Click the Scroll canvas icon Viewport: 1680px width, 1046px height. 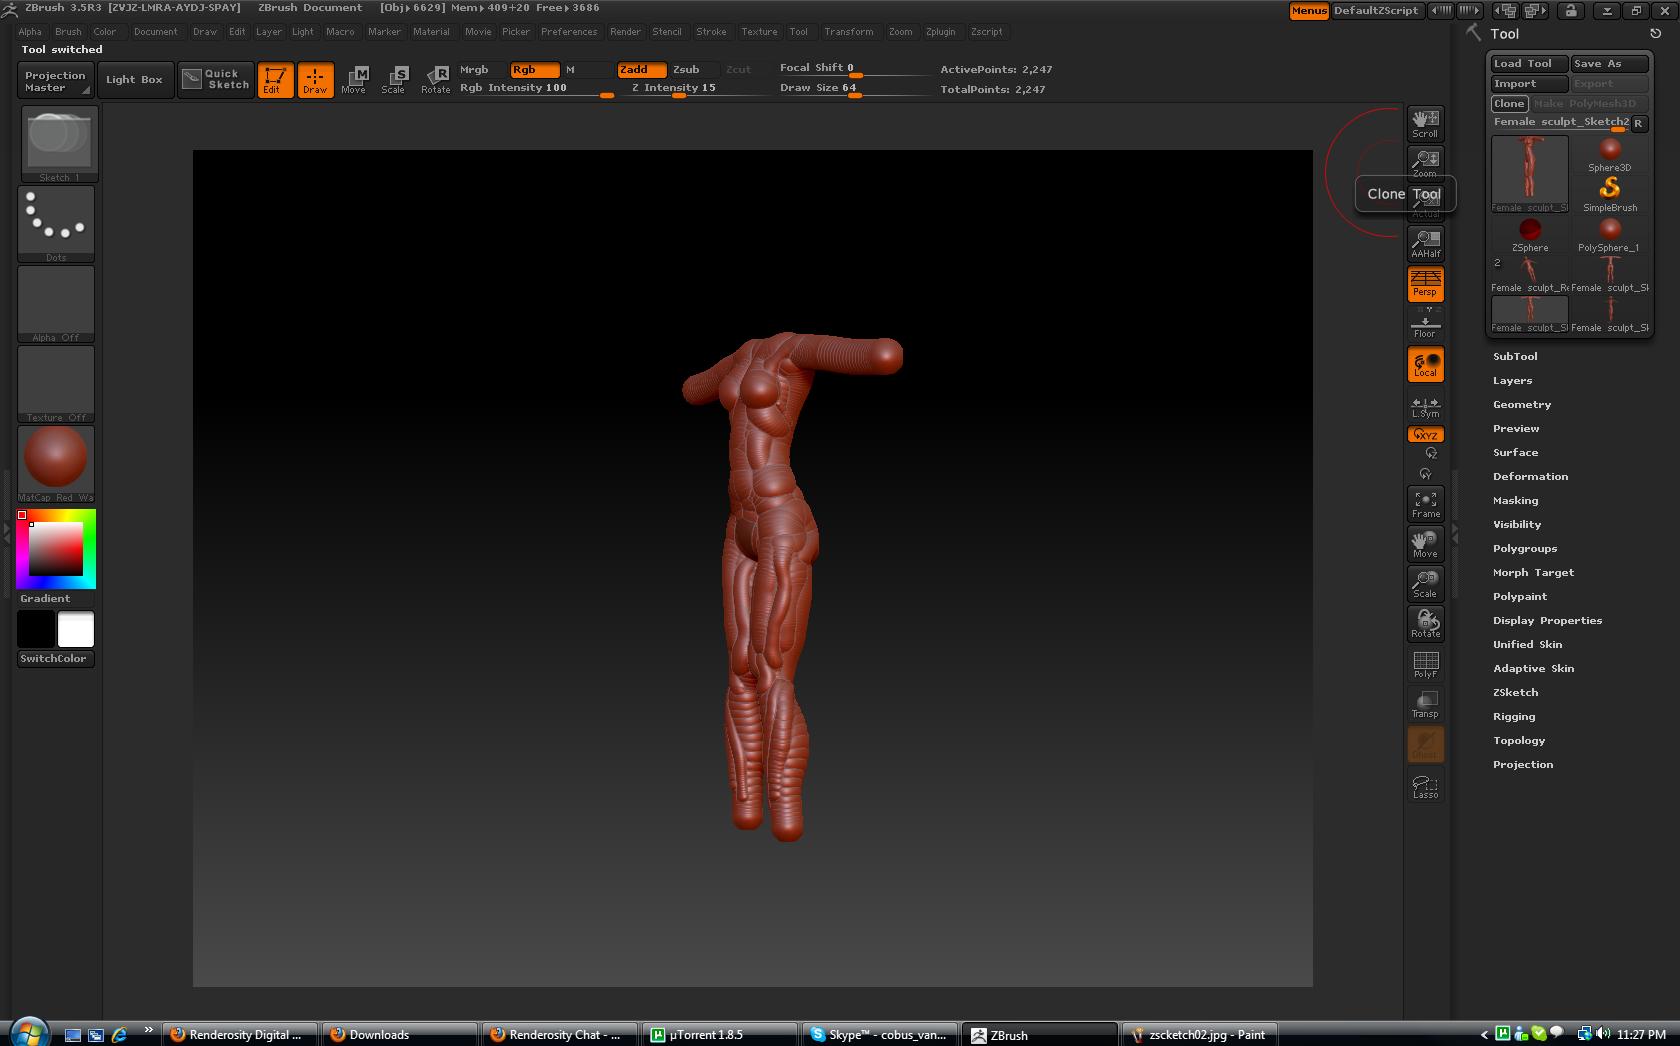[1425, 124]
